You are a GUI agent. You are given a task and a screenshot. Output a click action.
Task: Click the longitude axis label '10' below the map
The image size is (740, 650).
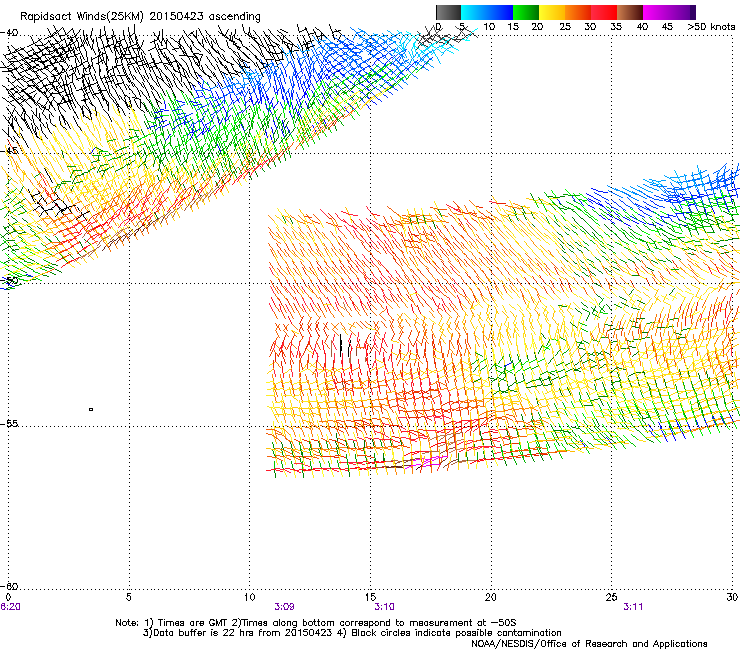(x=249, y=597)
